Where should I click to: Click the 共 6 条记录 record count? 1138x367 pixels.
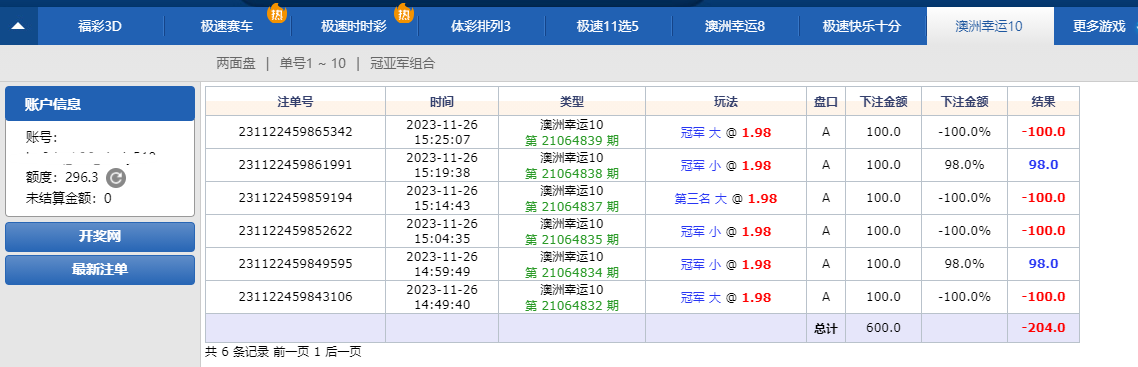[x=237, y=352]
